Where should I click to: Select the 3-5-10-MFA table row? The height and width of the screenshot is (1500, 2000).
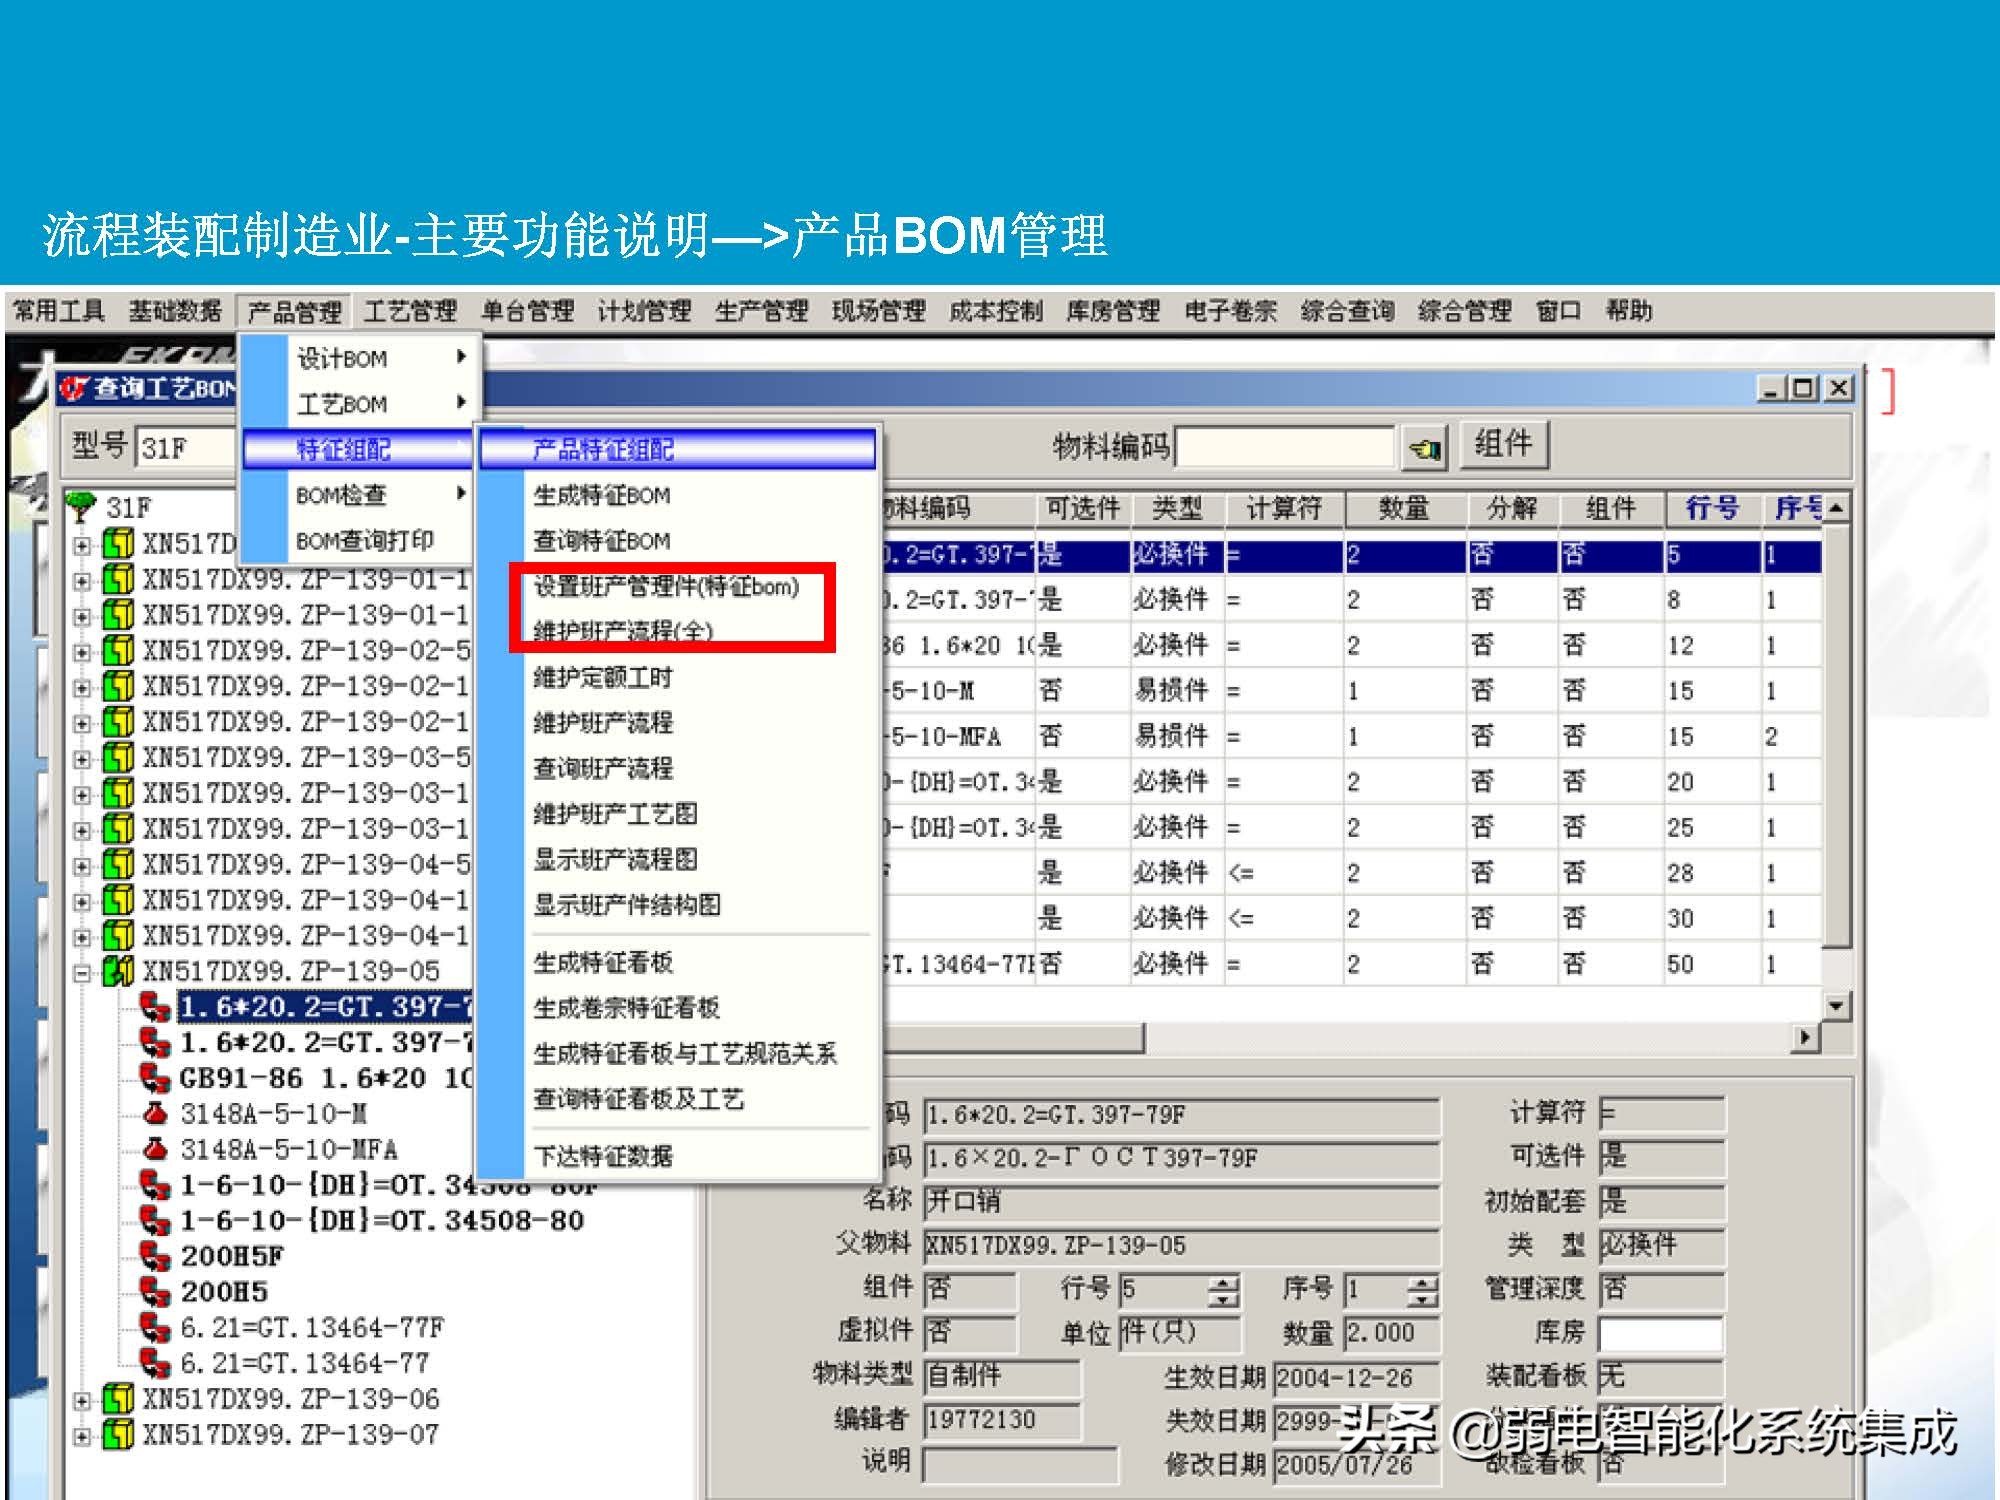point(1350,737)
